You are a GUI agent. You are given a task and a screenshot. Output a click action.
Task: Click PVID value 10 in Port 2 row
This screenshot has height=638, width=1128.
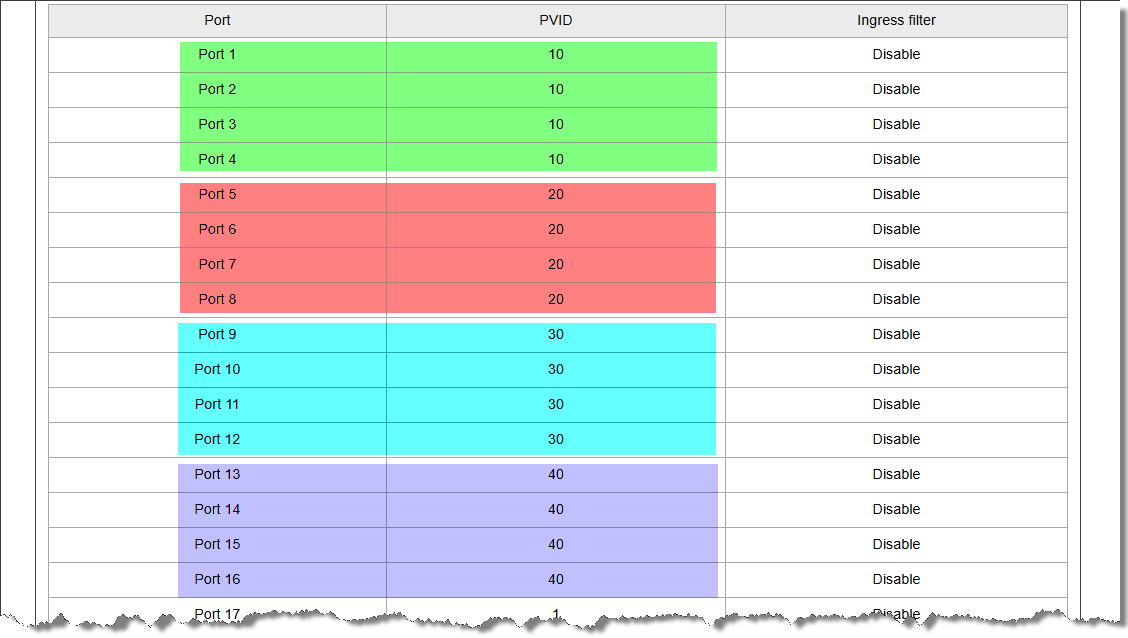(x=555, y=90)
